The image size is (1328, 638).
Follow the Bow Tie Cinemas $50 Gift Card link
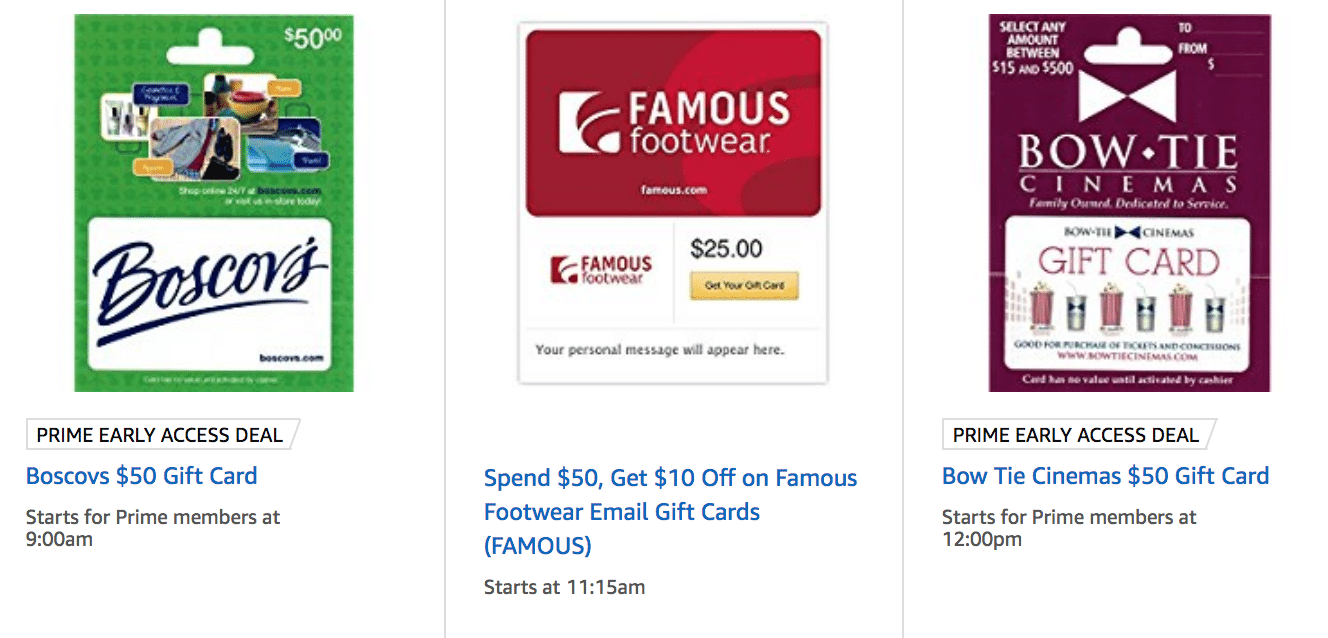point(1105,476)
